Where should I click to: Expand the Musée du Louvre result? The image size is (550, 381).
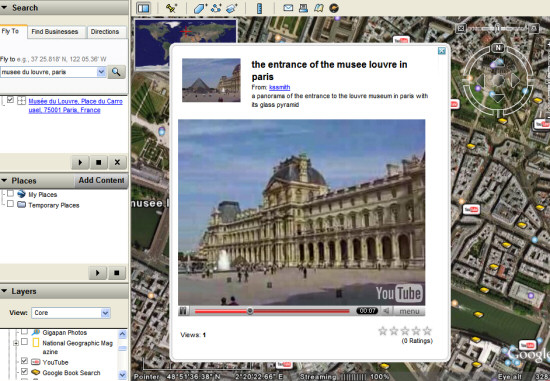21,101
